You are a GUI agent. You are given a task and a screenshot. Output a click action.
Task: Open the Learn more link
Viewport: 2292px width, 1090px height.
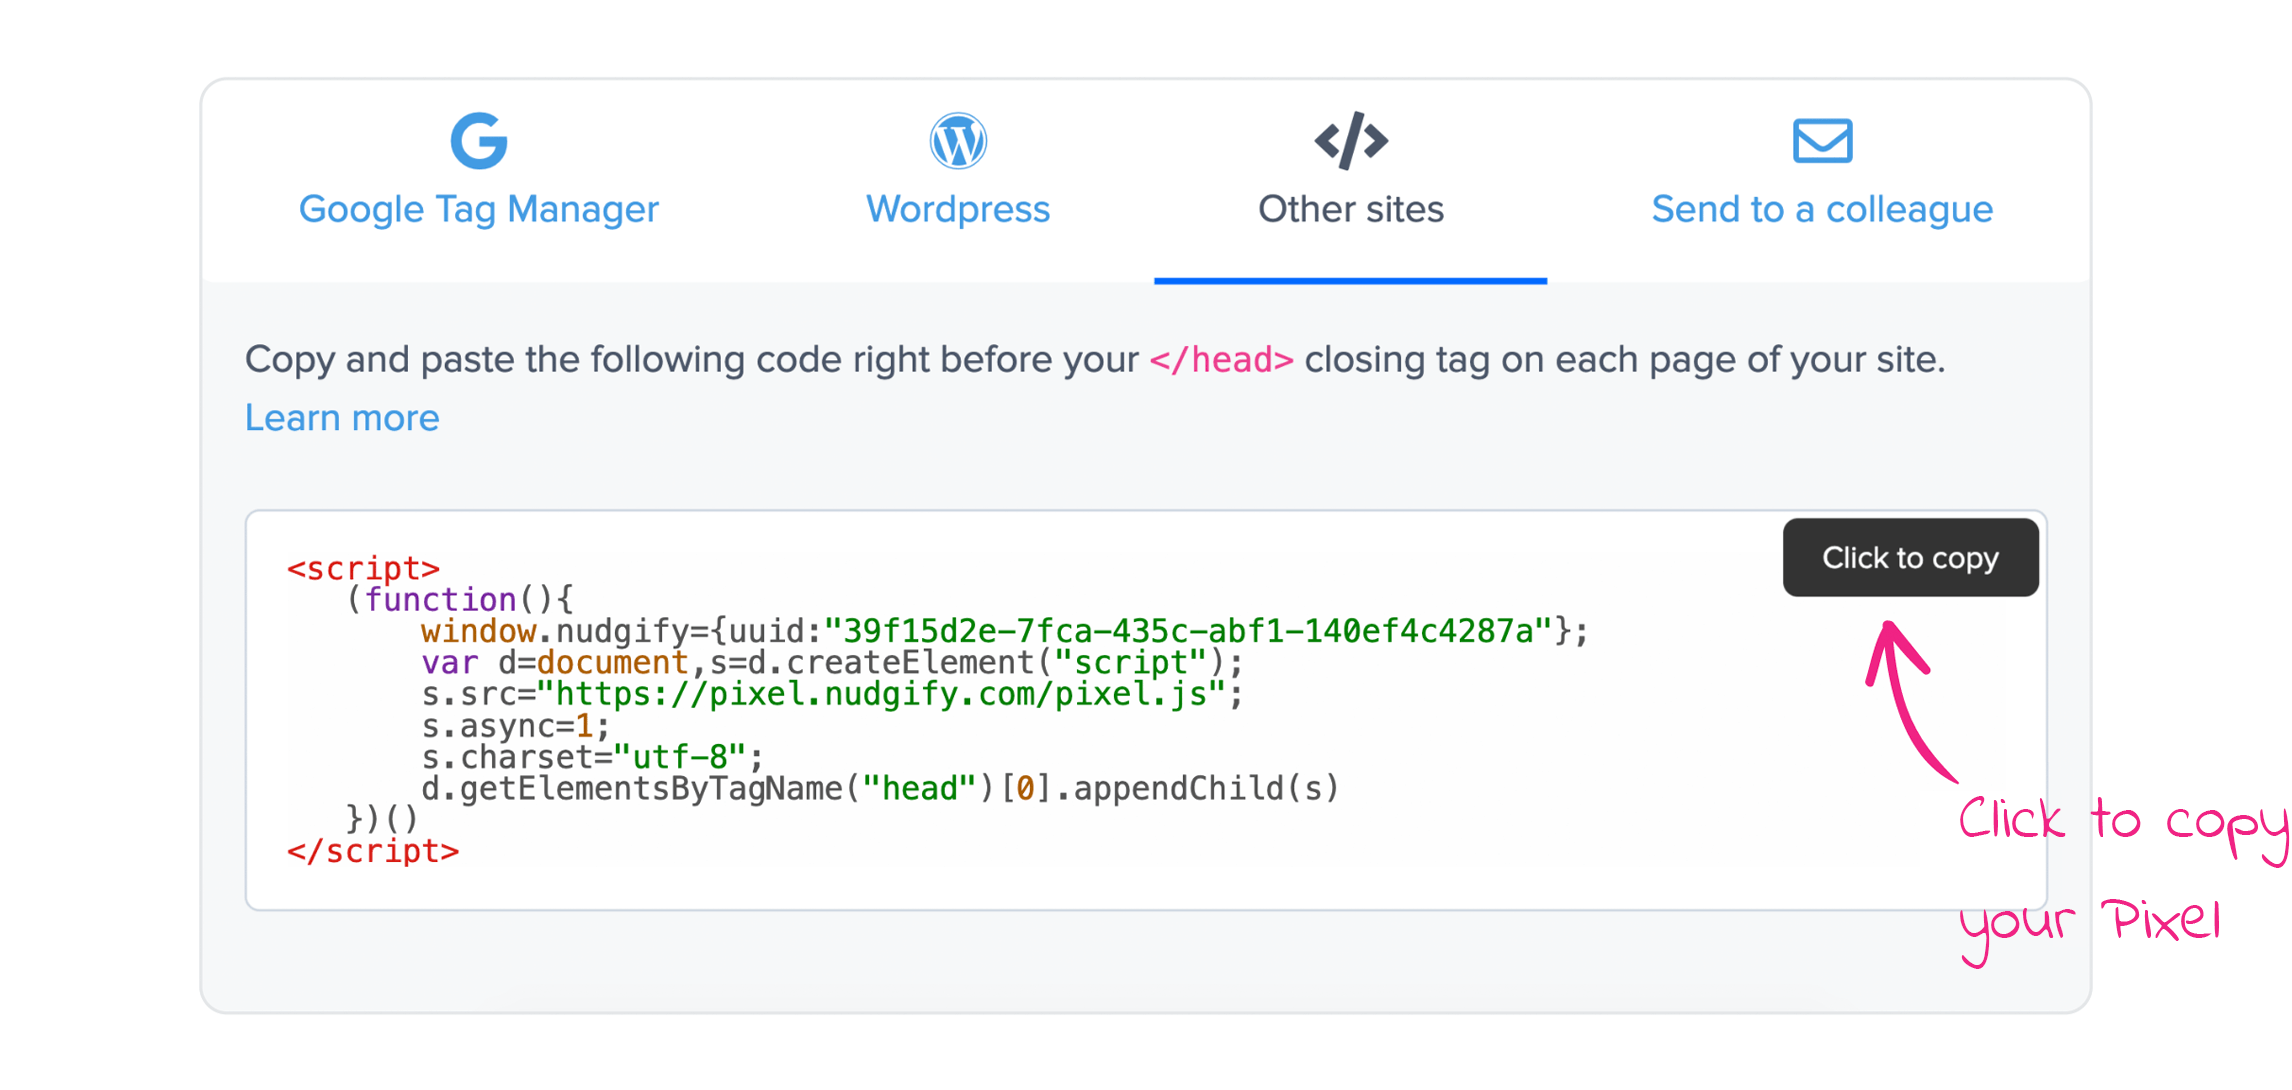tap(342, 418)
